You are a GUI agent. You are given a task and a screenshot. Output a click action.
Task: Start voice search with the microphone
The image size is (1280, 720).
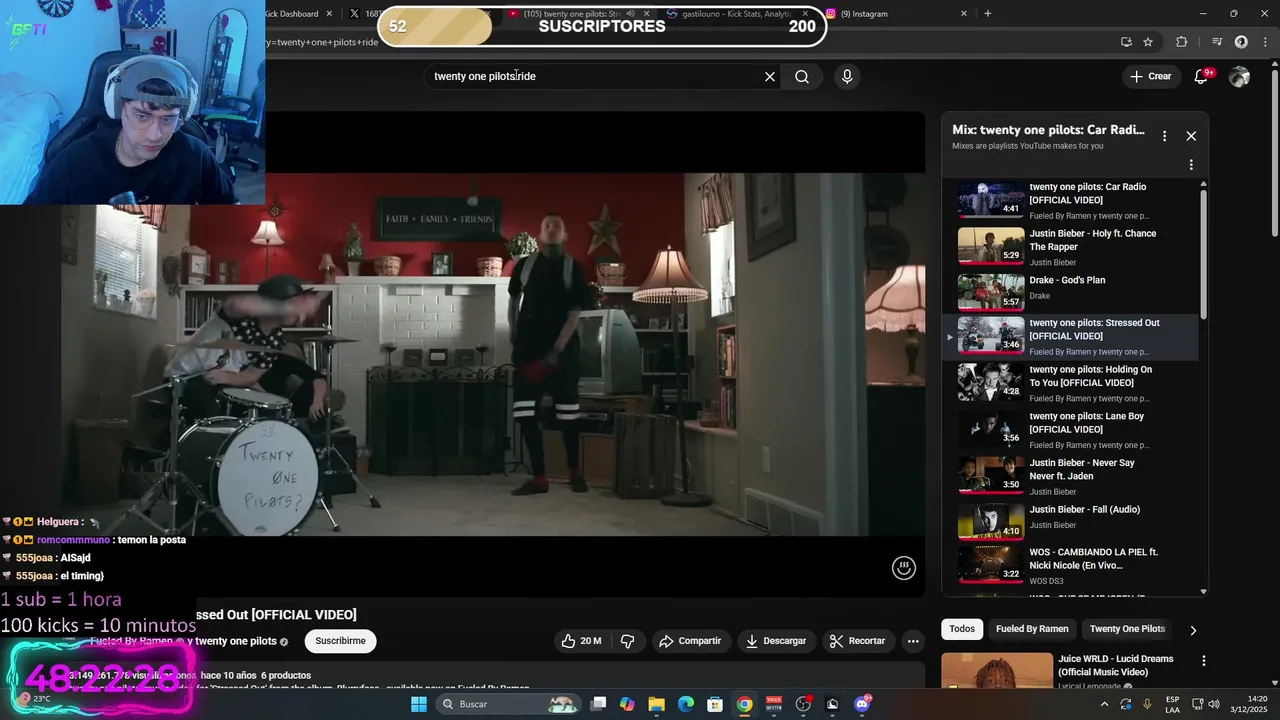[847, 76]
